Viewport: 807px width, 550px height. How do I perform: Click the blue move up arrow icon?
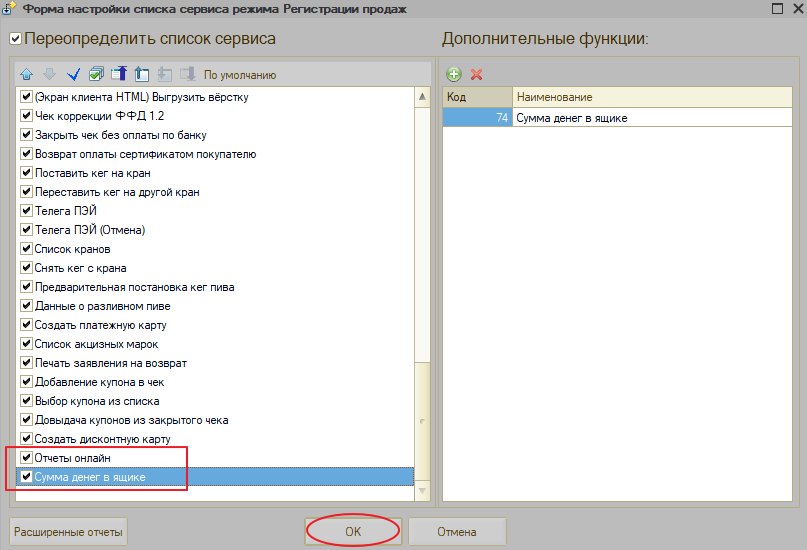(x=27, y=75)
